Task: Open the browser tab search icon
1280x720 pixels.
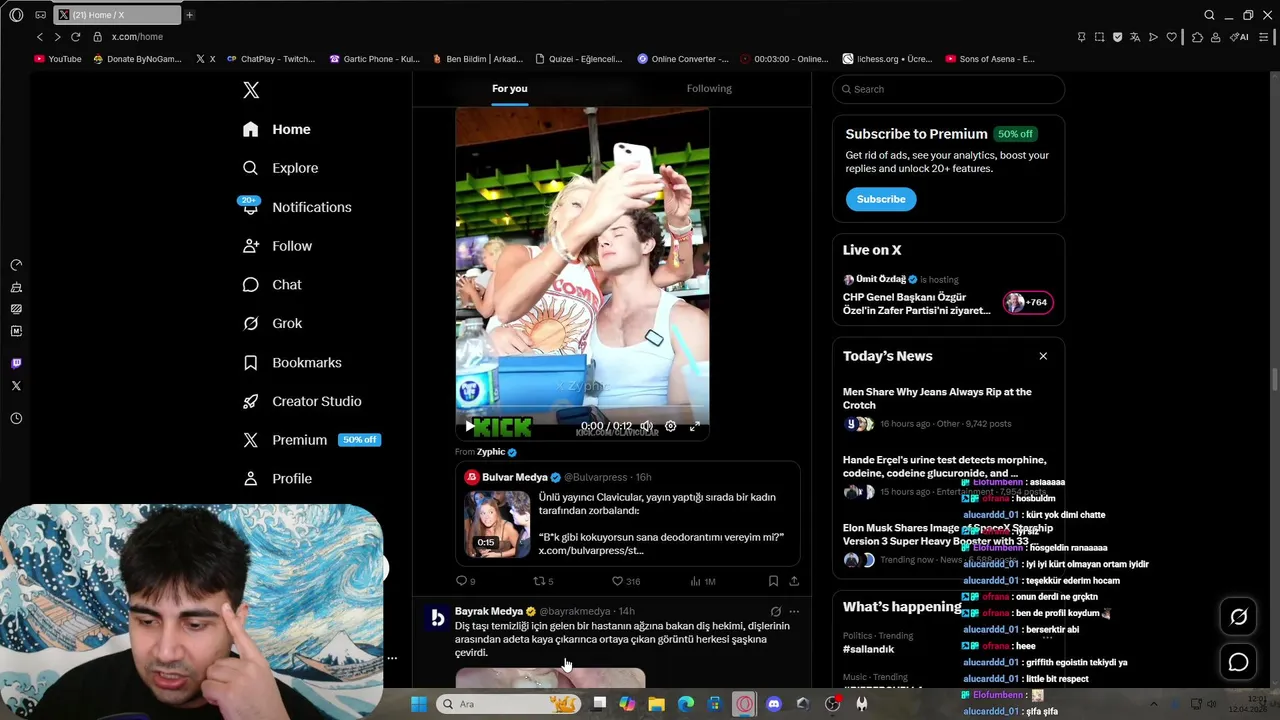Action: click(1209, 15)
